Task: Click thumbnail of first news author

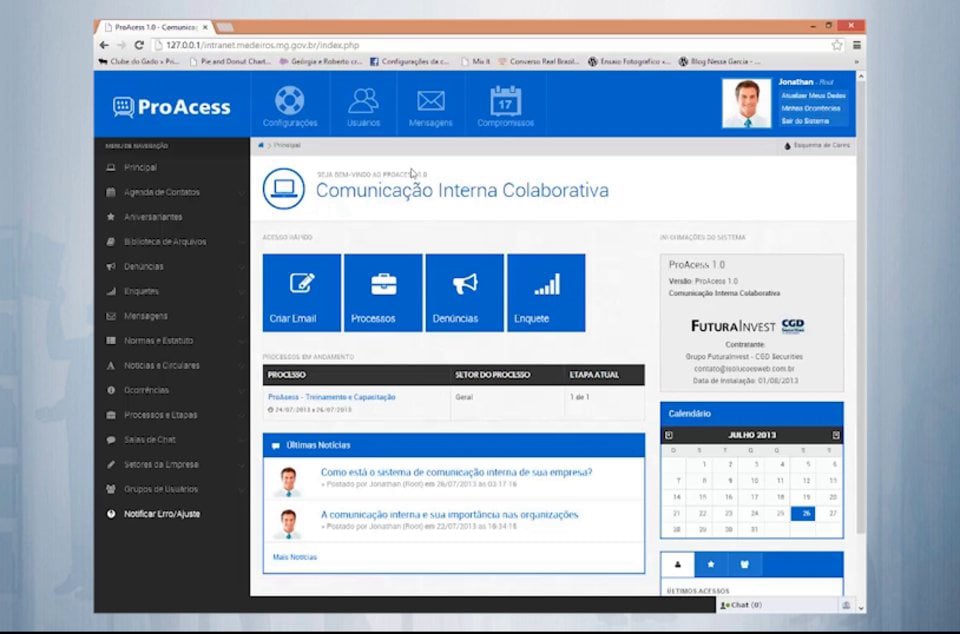Action: (288, 481)
